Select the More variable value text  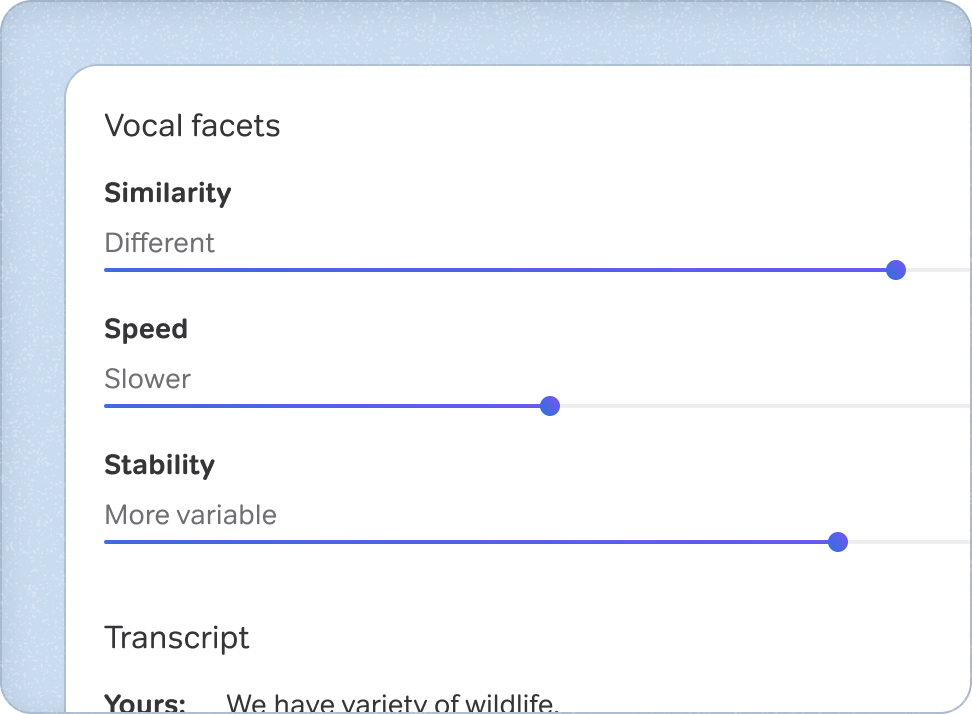click(x=190, y=515)
